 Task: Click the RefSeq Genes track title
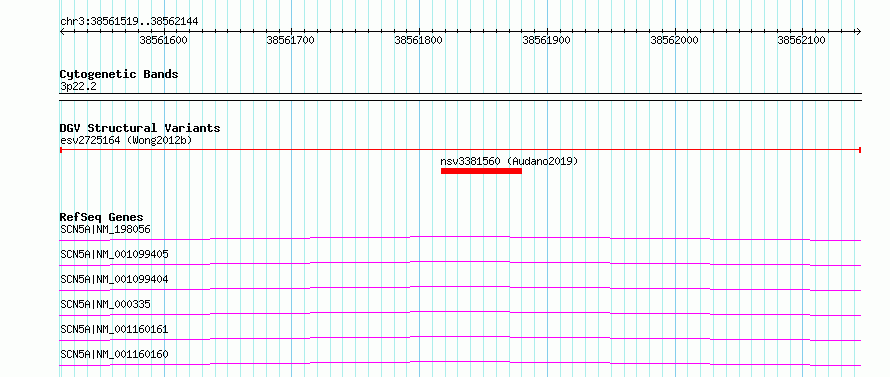tap(102, 217)
